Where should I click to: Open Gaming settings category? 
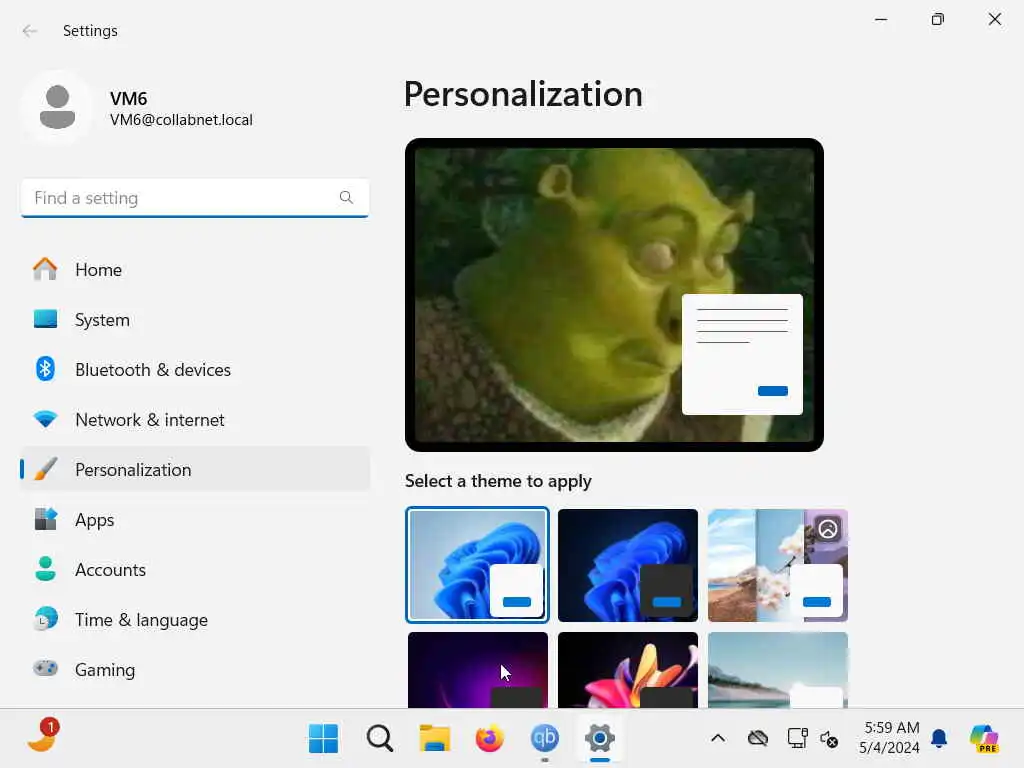point(195,669)
